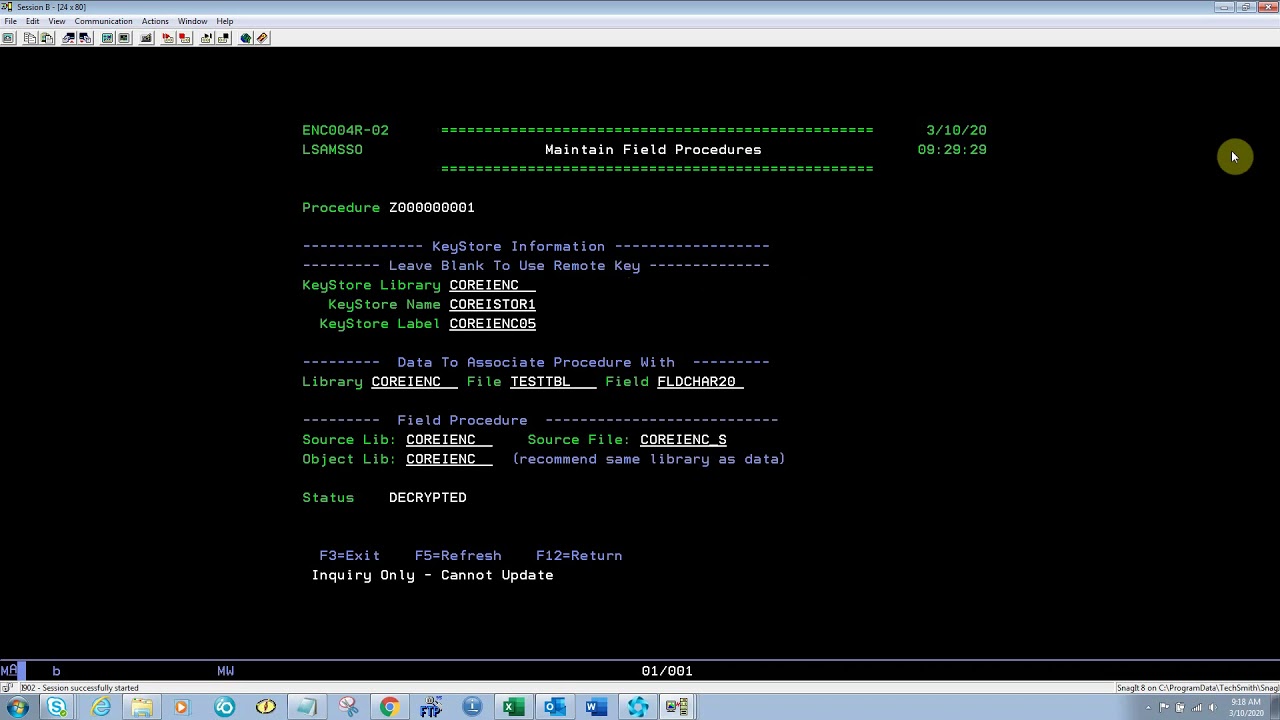The image size is (1280, 720).
Task: Open the Edit menu
Action: tap(33, 21)
